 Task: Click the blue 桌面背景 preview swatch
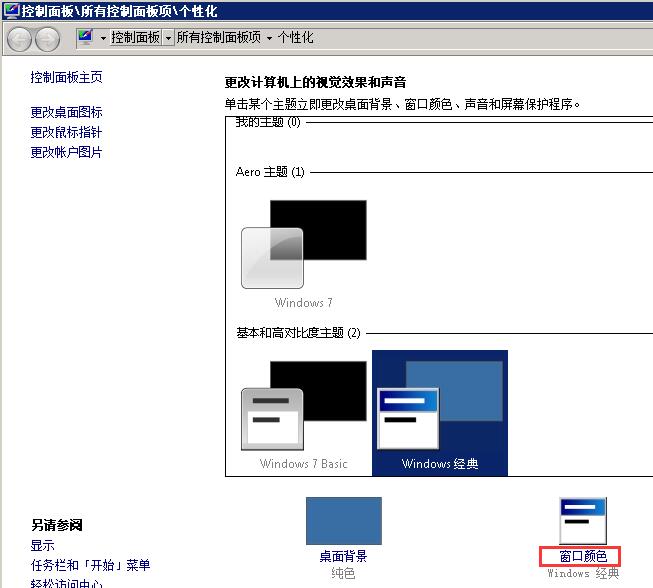click(344, 521)
